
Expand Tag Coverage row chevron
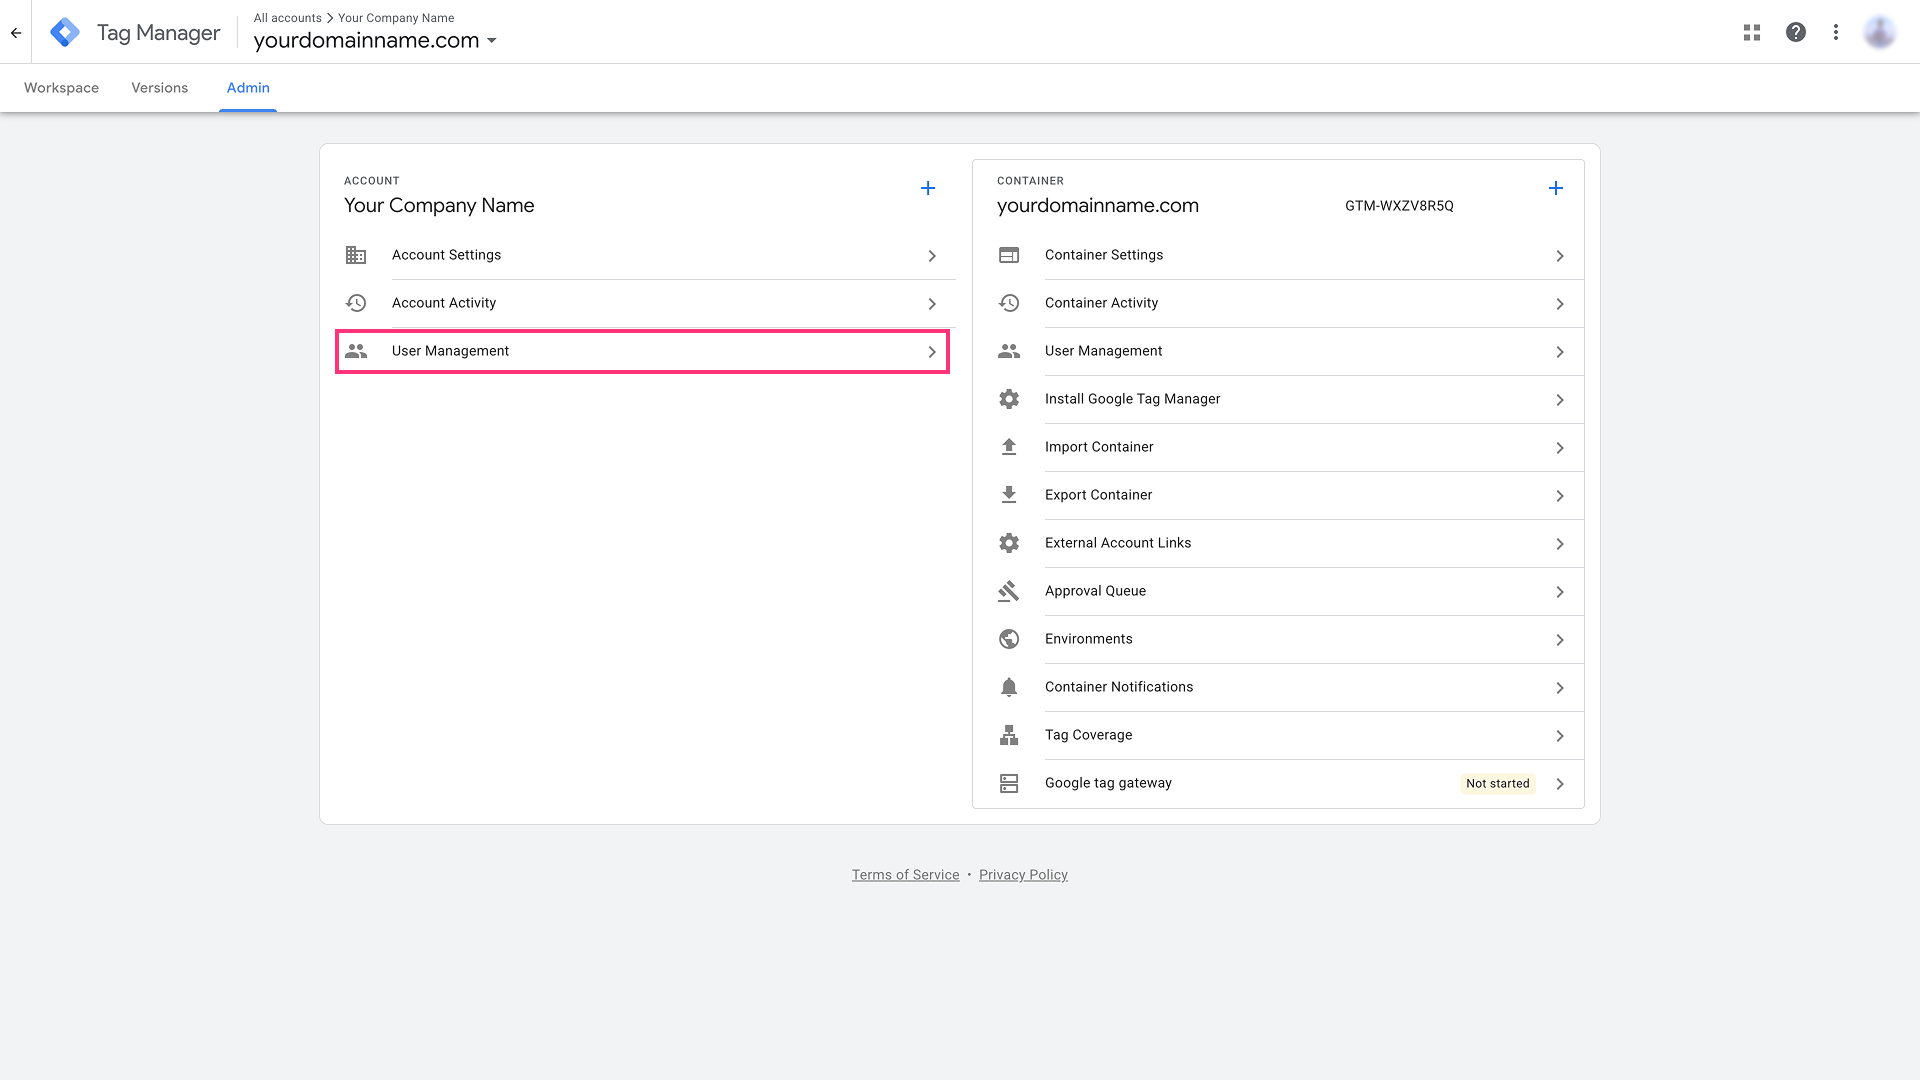[1560, 736]
